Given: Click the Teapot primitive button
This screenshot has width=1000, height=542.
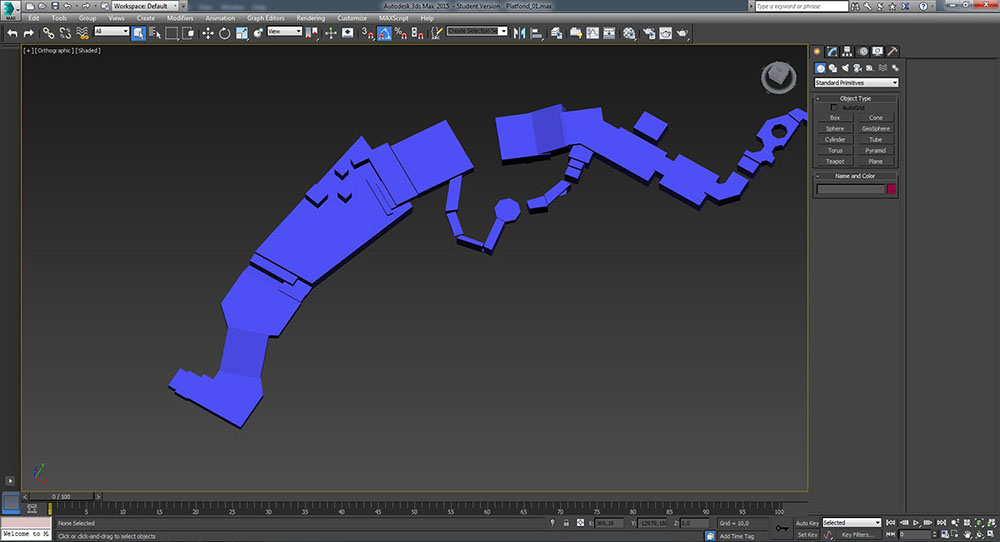Looking at the screenshot, I should [x=835, y=161].
